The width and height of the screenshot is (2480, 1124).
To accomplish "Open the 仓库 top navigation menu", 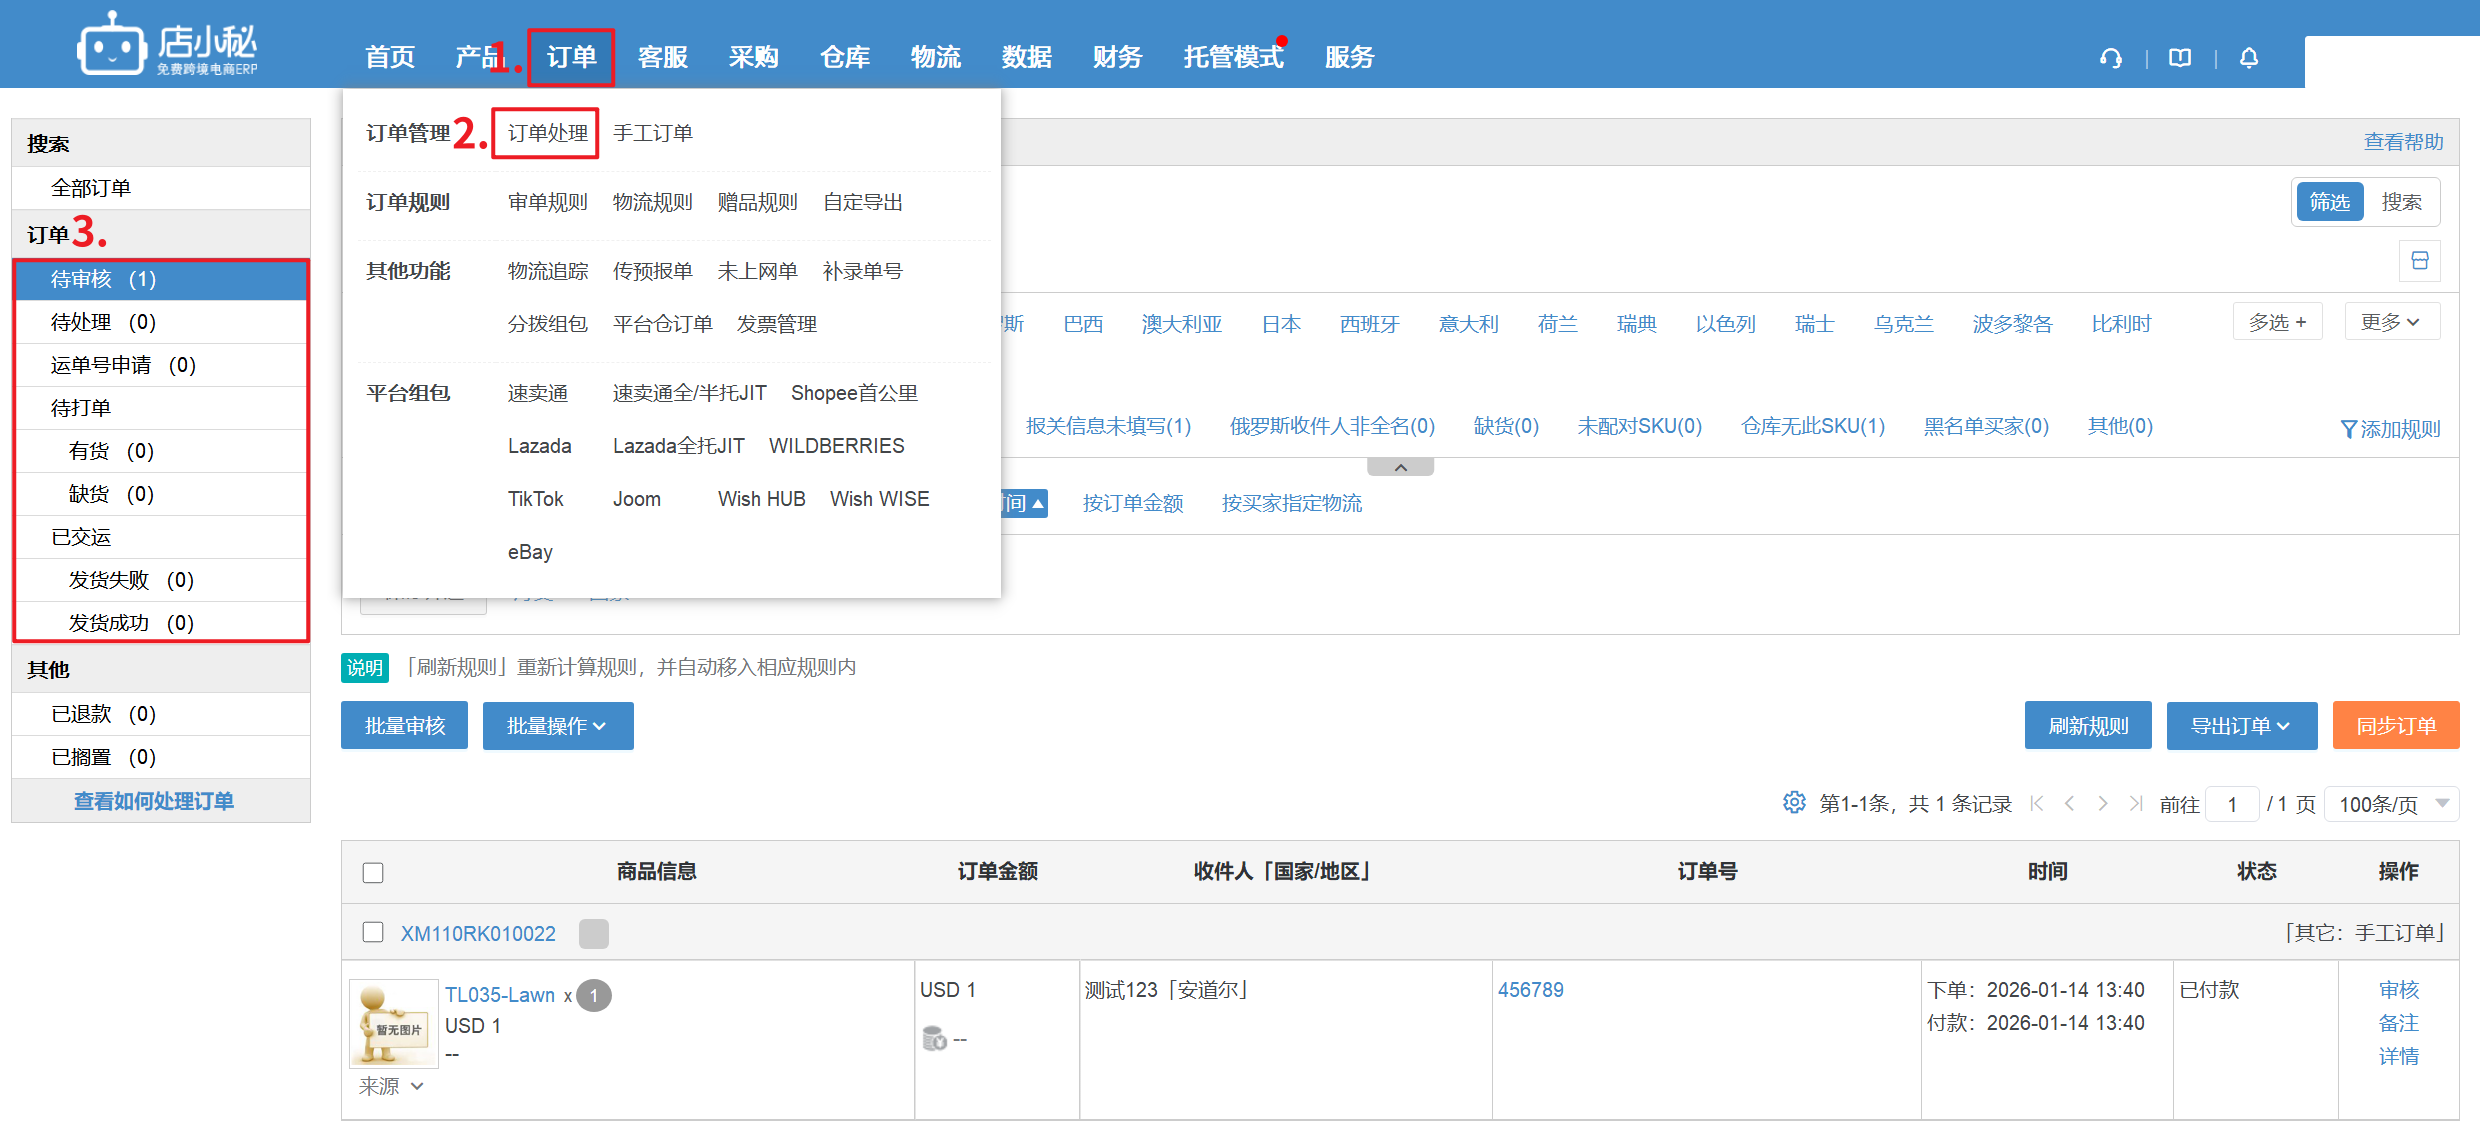I will pyautogui.click(x=844, y=57).
